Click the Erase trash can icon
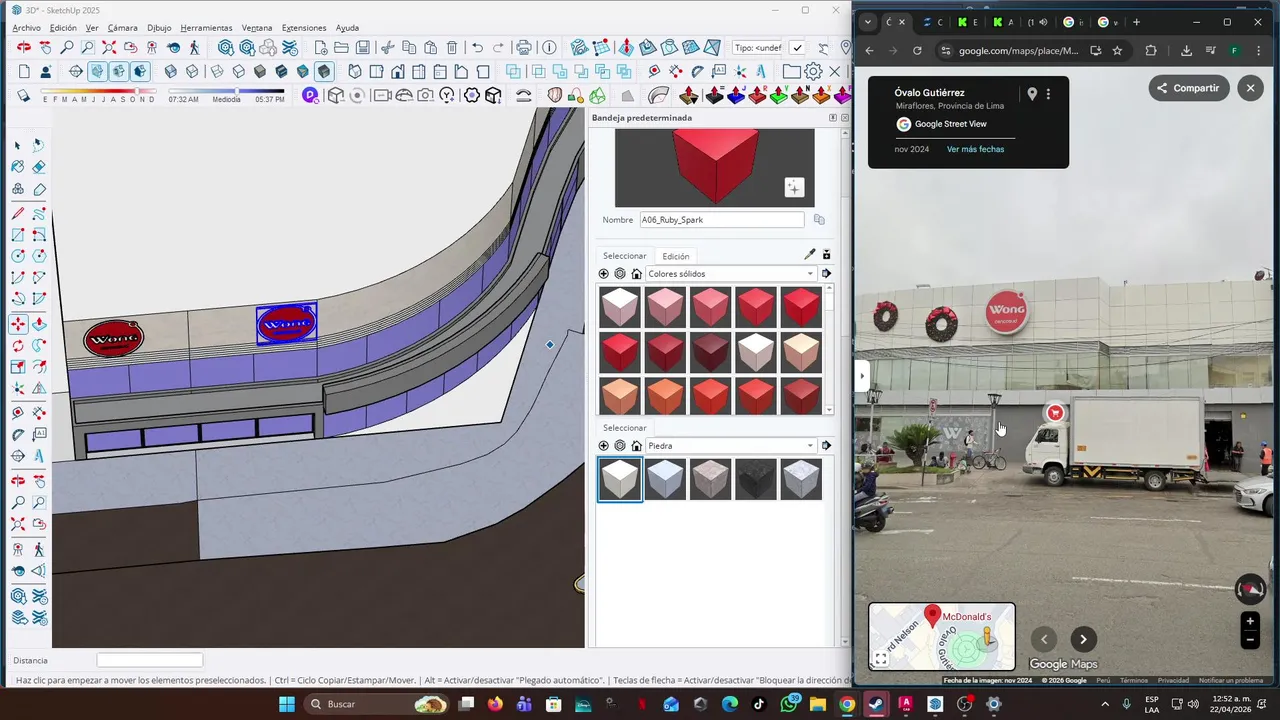 (x=452, y=47)
